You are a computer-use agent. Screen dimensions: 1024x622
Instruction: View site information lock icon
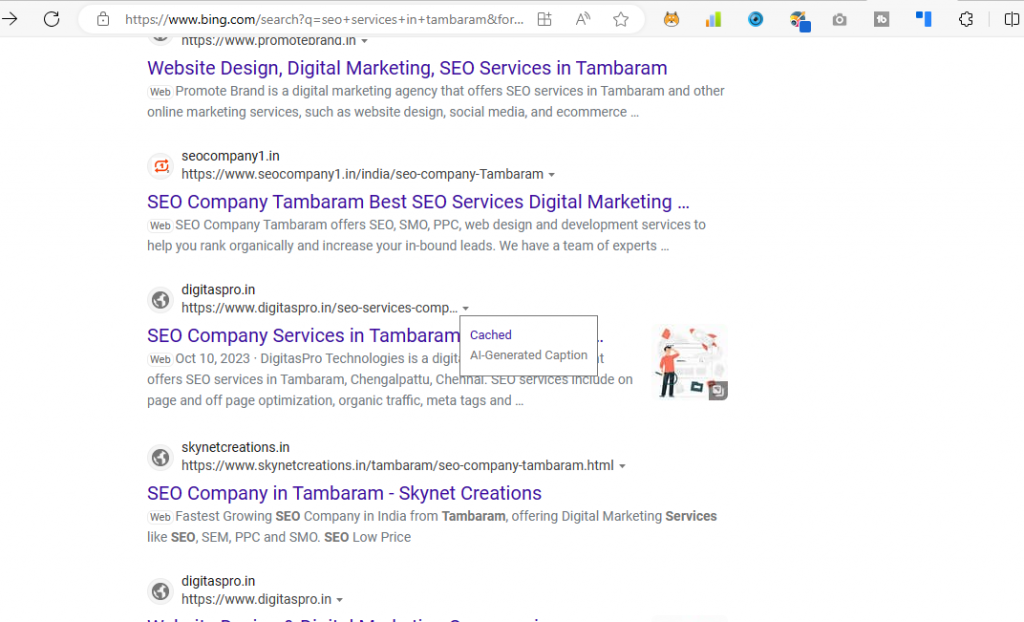coord(103,19)
